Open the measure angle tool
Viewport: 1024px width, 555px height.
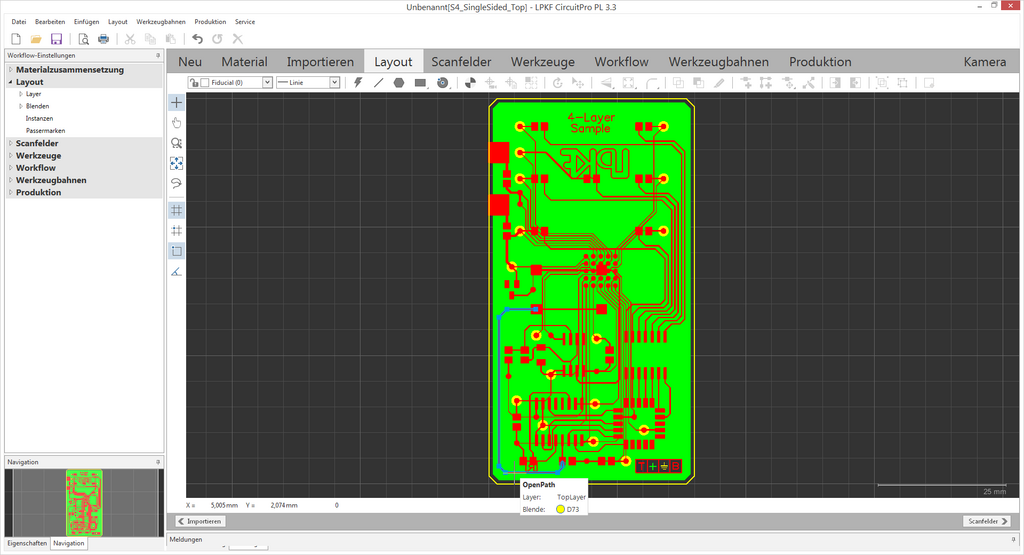[x=177, y=271]
